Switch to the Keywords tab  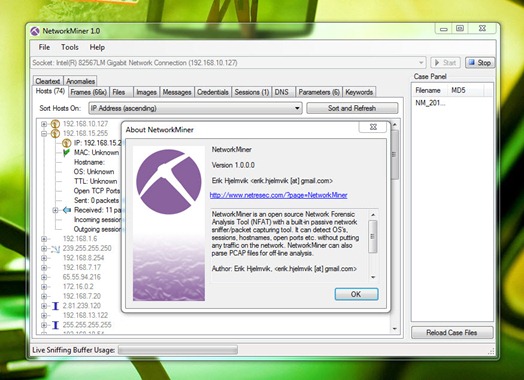pyautogui.click(x=359, y=92)
